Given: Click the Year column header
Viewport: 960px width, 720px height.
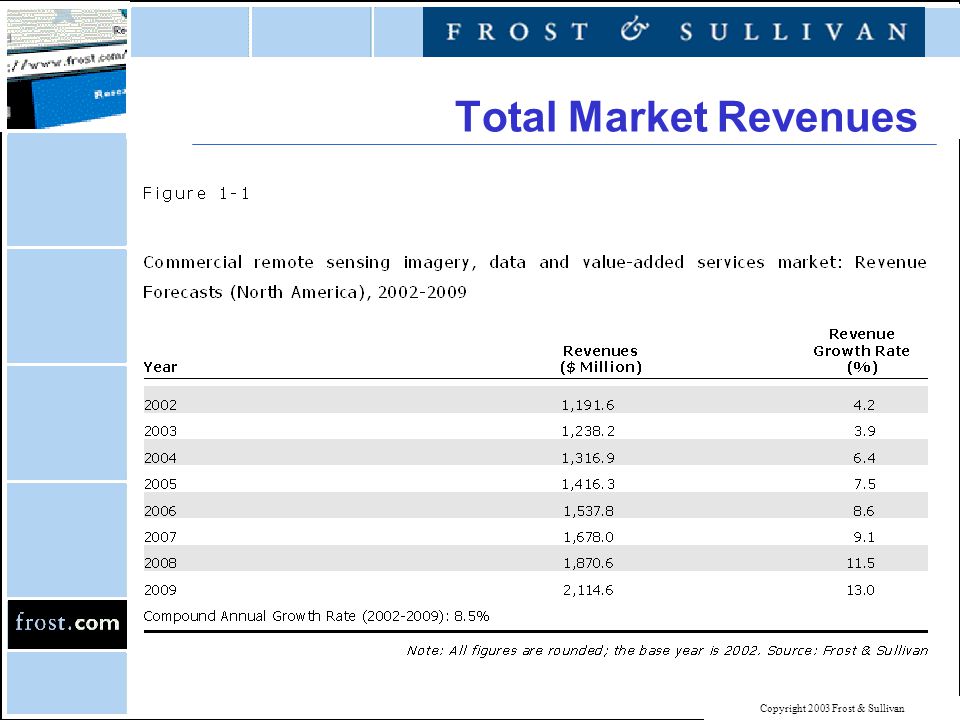Looking at the screenshot, I should (160, 367).
